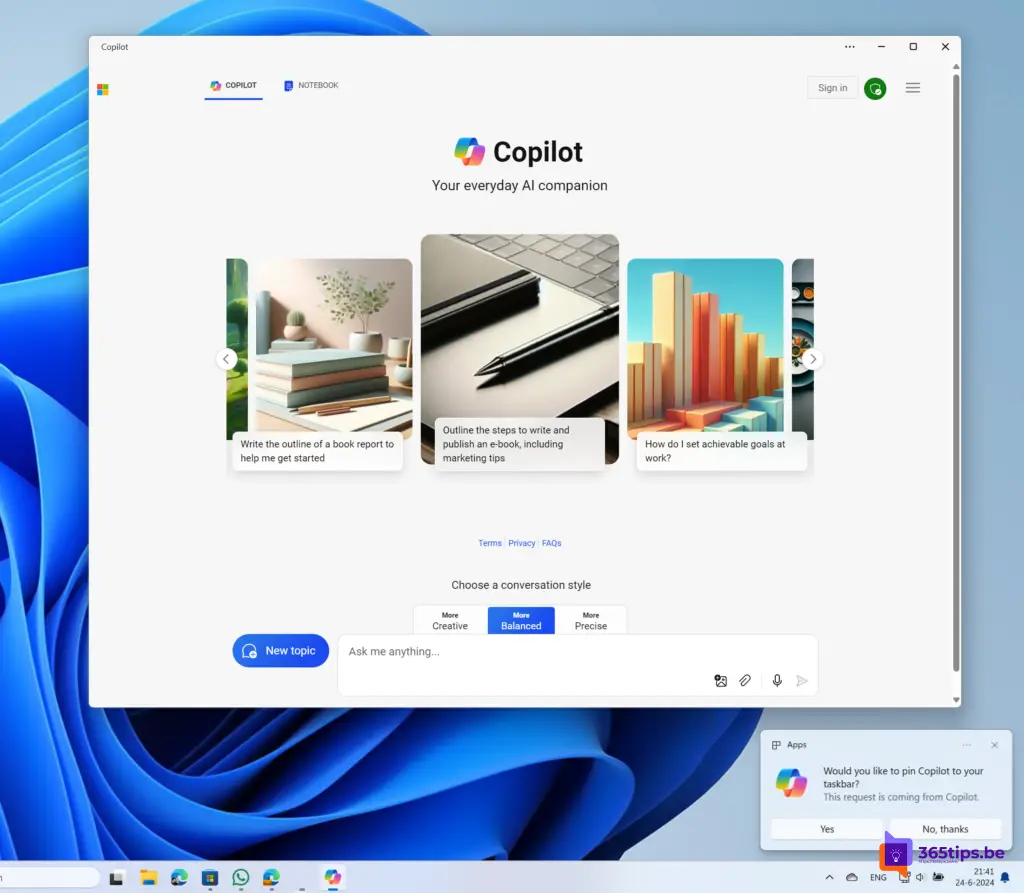Click the Microsoft logo
Viewport: 1024px width, 893px height.
point(103,89)
